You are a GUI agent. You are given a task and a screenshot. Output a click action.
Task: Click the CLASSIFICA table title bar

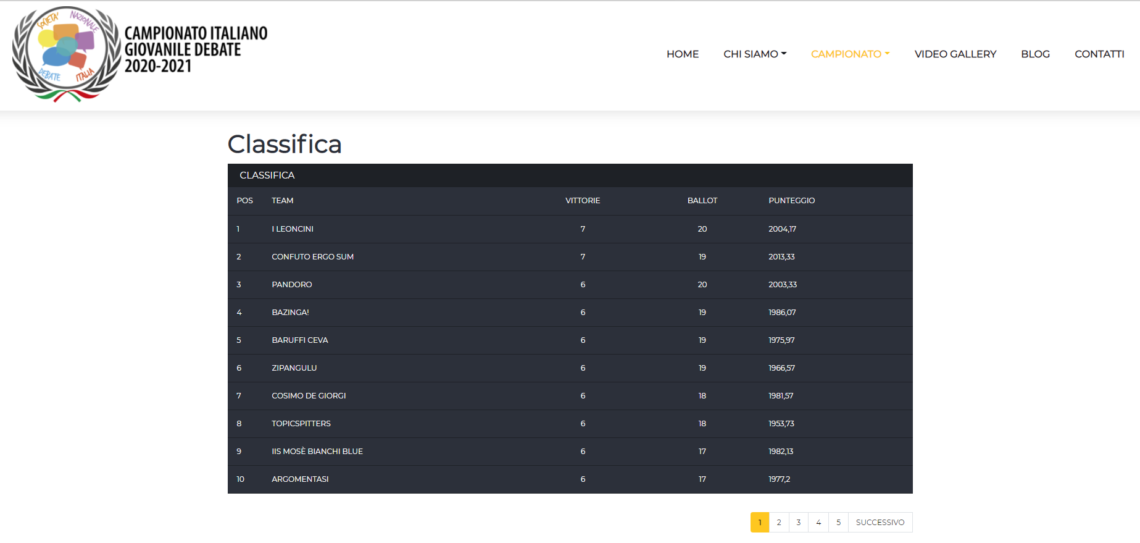point(570,175)
